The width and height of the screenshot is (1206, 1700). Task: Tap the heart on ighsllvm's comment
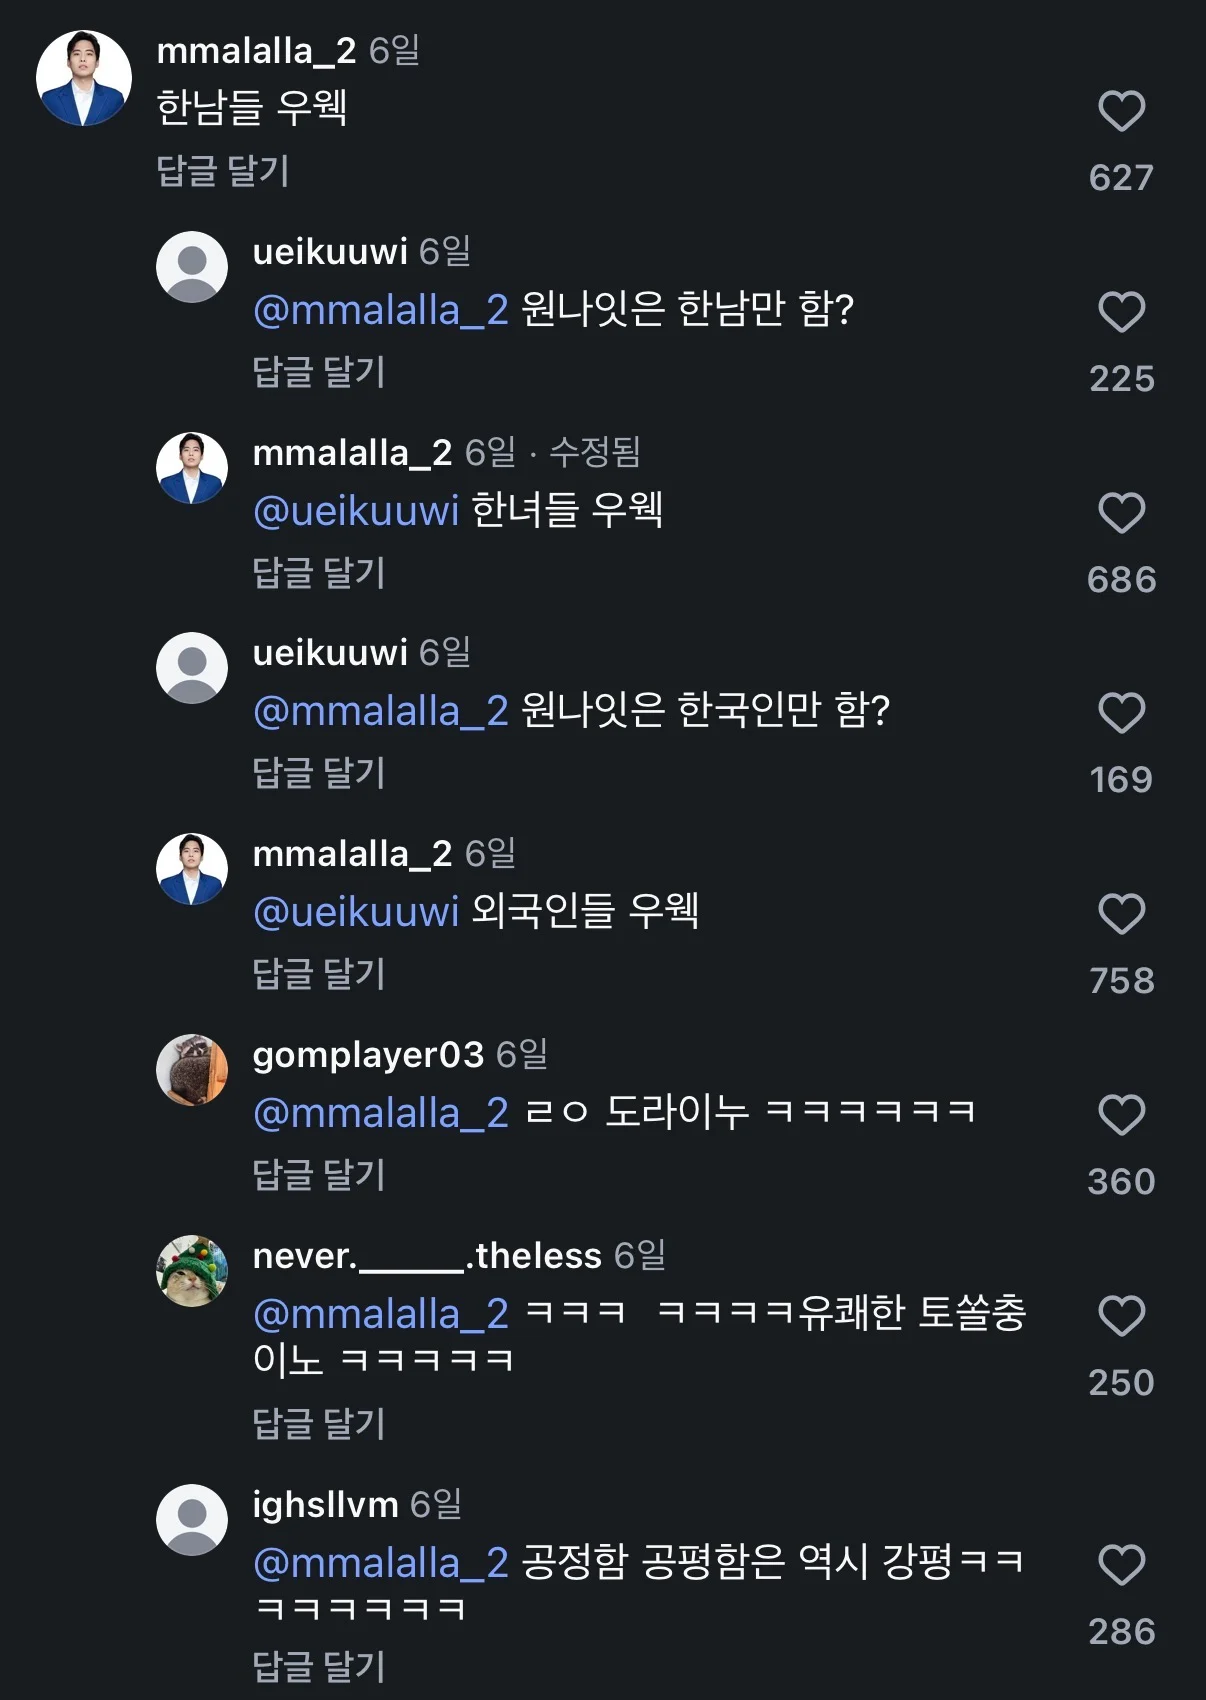click(x=1121, y=1565)
